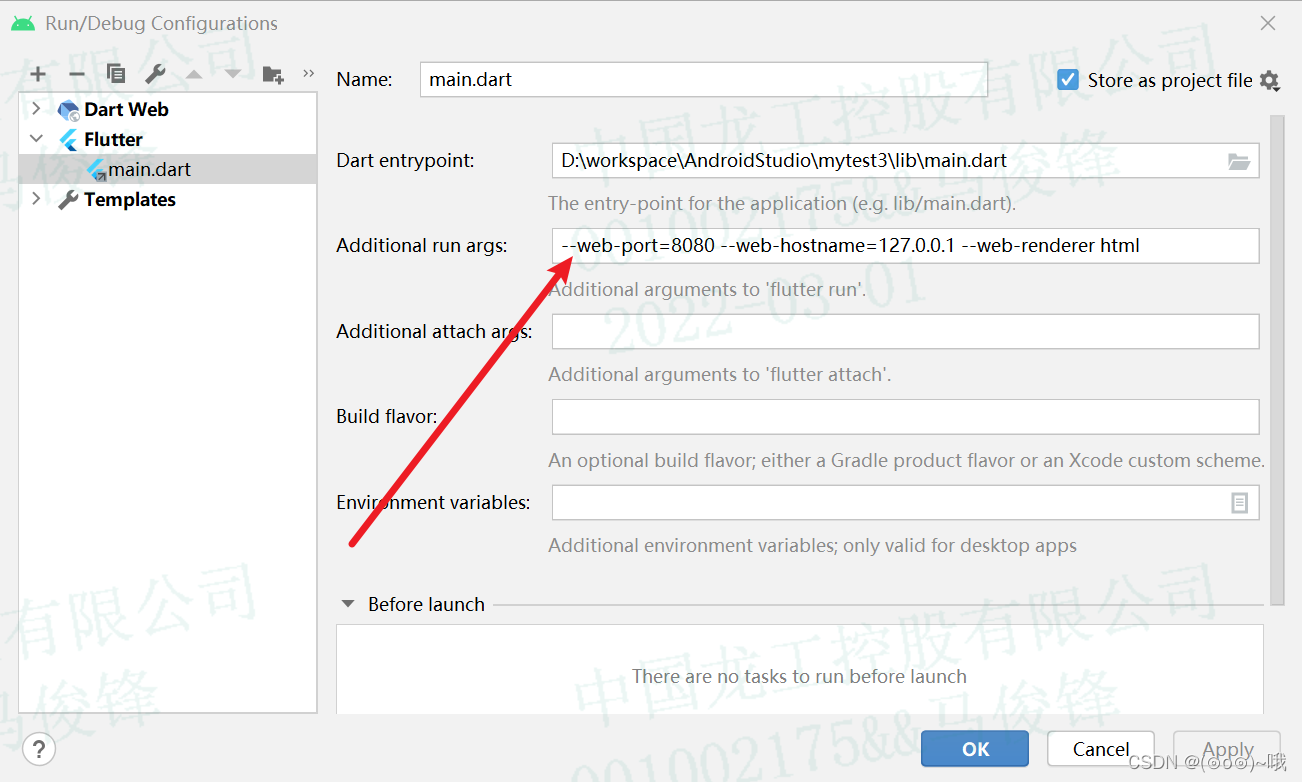
Task: Select Dart Web label in tree
Action: [x=126, y=110]
